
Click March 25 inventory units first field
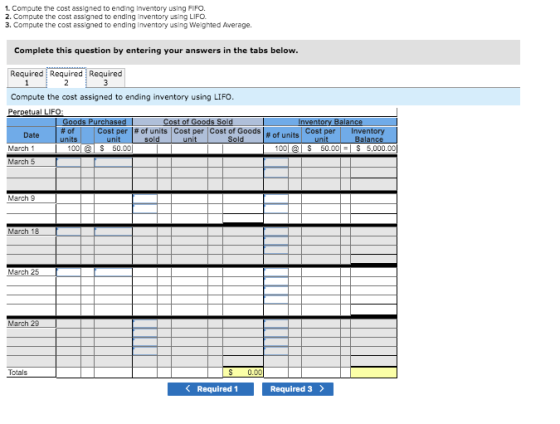tap(276, 272)
